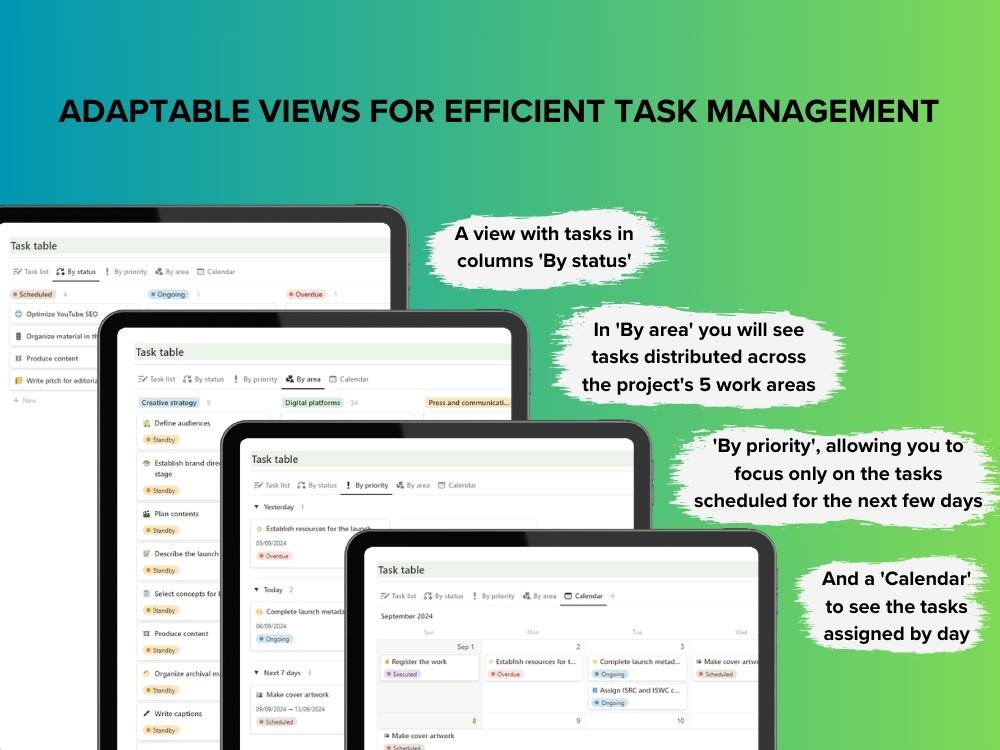
Task: Select the Sep 1 calendar day
Action: pyautogui.click(x=466, y=647)
